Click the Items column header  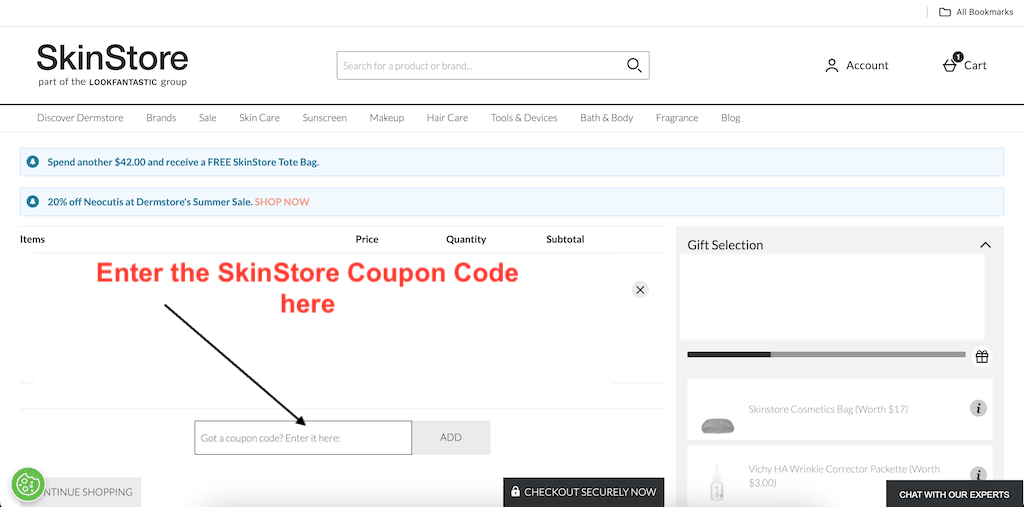tap(33, 239)
